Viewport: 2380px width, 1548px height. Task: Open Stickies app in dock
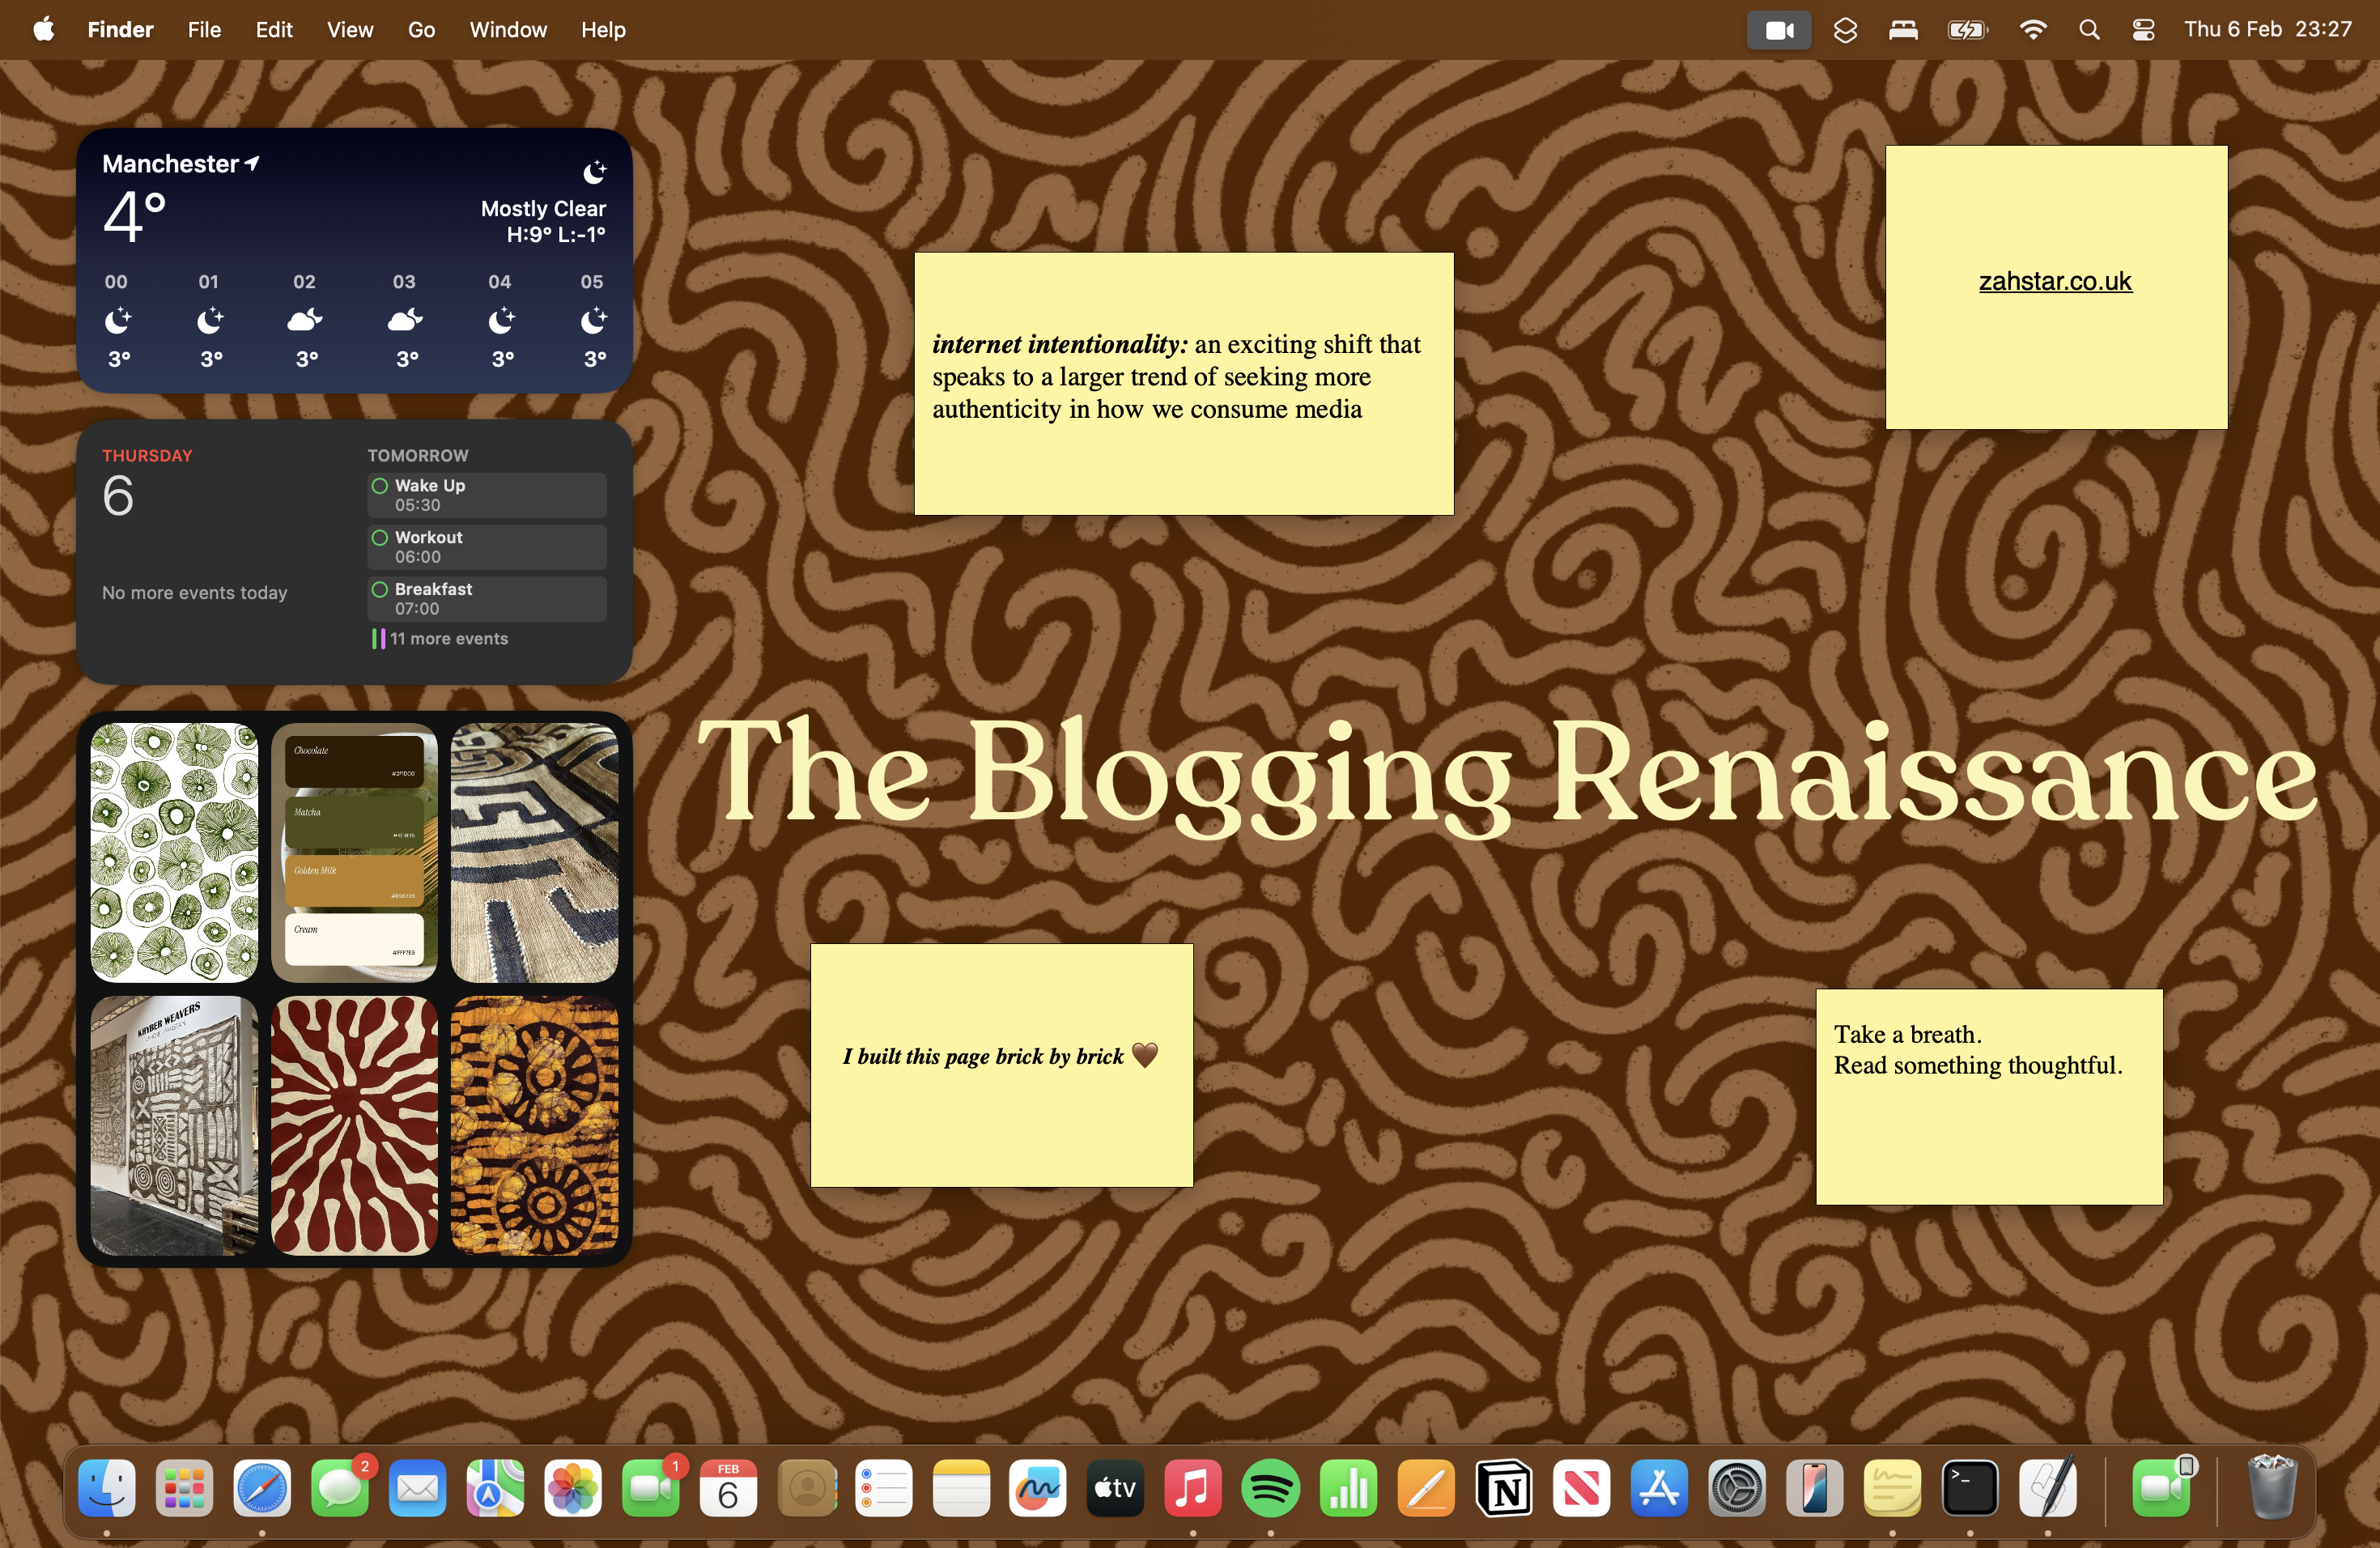click(1891, 1489)
